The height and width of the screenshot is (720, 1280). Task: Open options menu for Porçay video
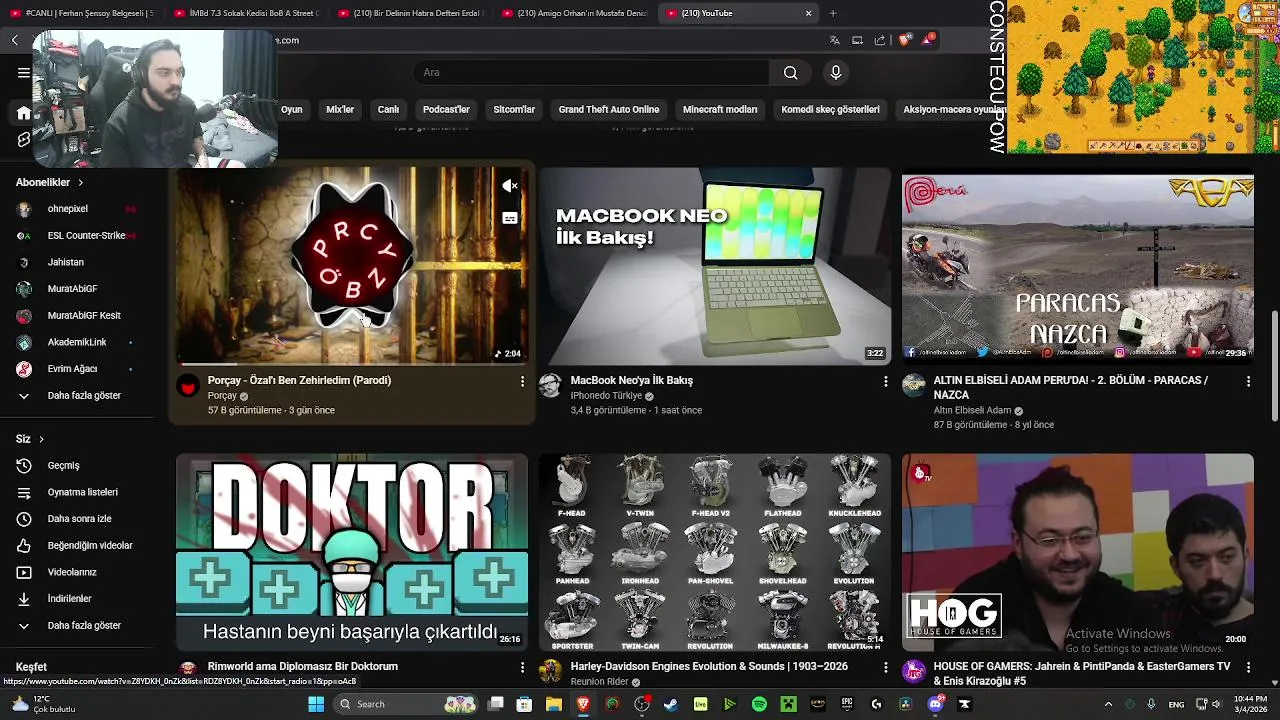click(x=522, y=381)
